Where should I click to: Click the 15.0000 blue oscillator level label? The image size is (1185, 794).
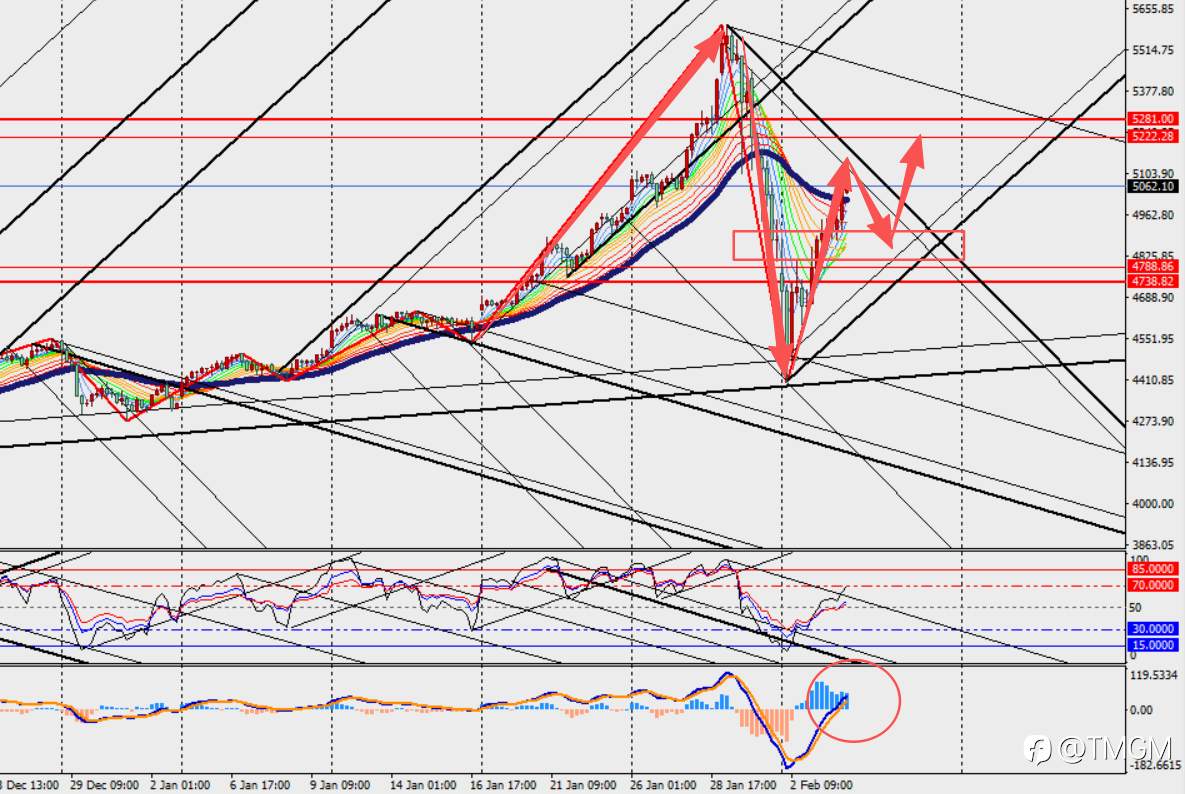[1153, 645]
